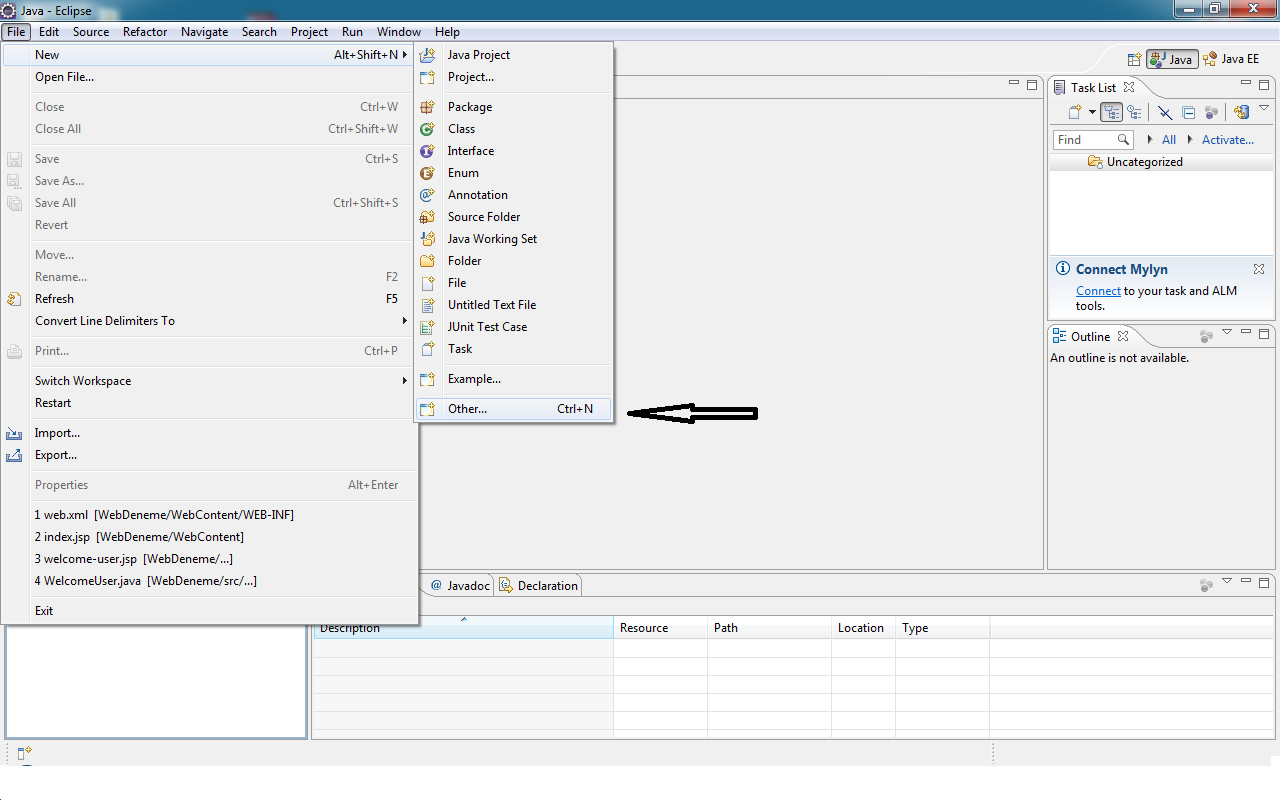Click the Open Perspective icon

click(x=1134, y=59)
